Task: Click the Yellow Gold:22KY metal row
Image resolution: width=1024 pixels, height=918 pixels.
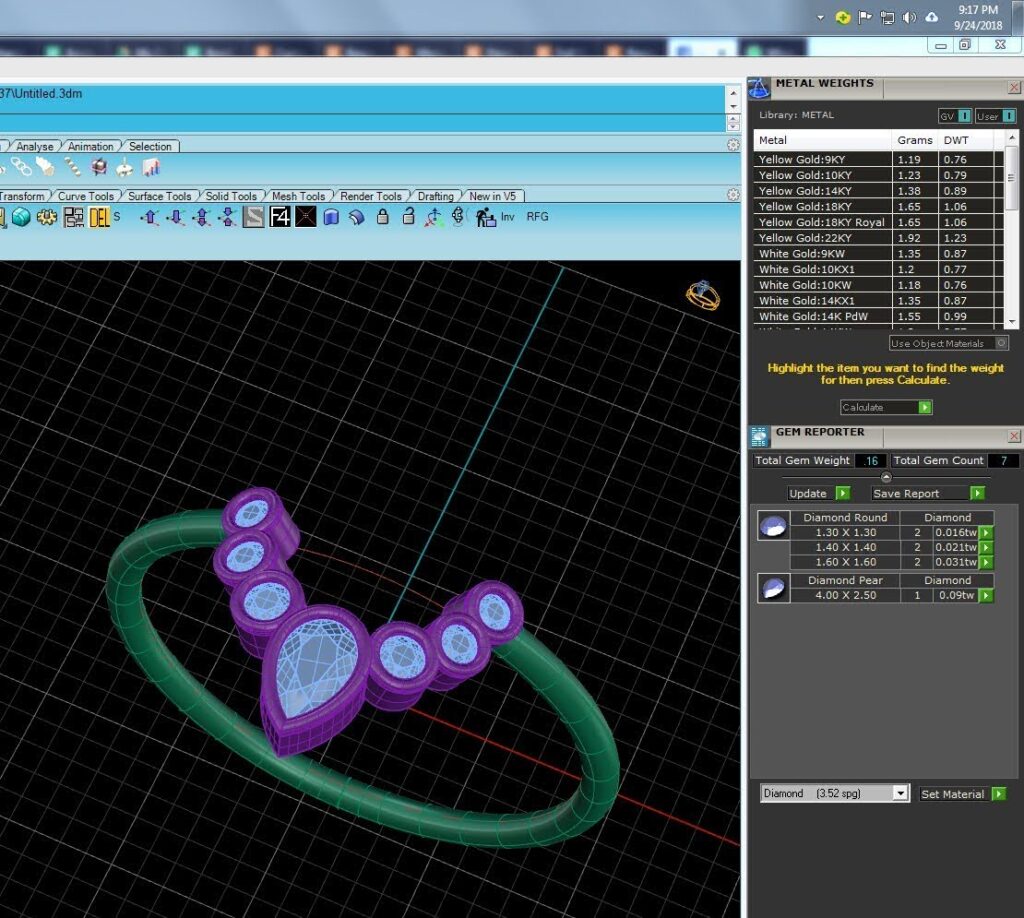Action: pos(878,238)
